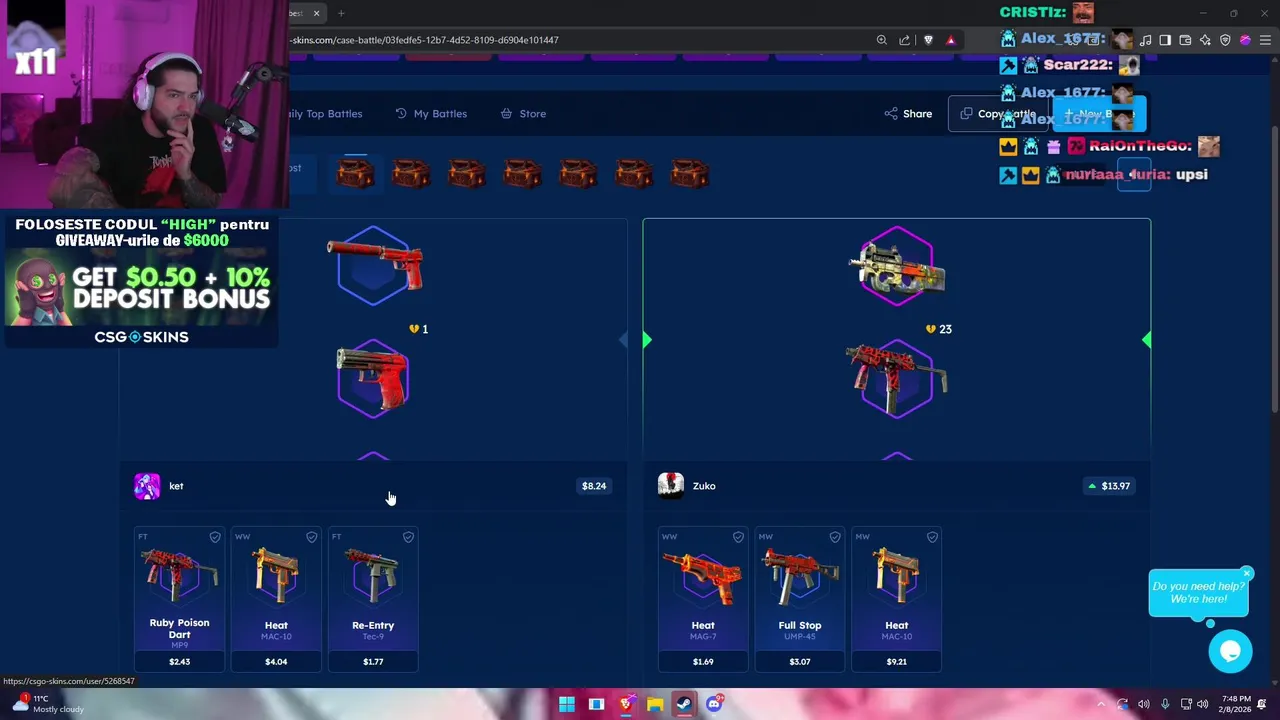
Task: Open the live chat support bubble
Action: pyautogui.click(x=1230, y=652)
